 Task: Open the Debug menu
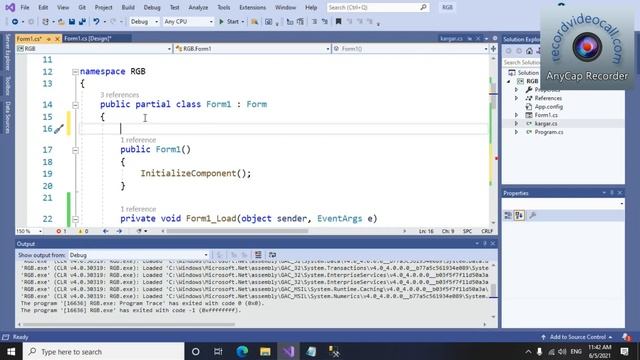152,7
